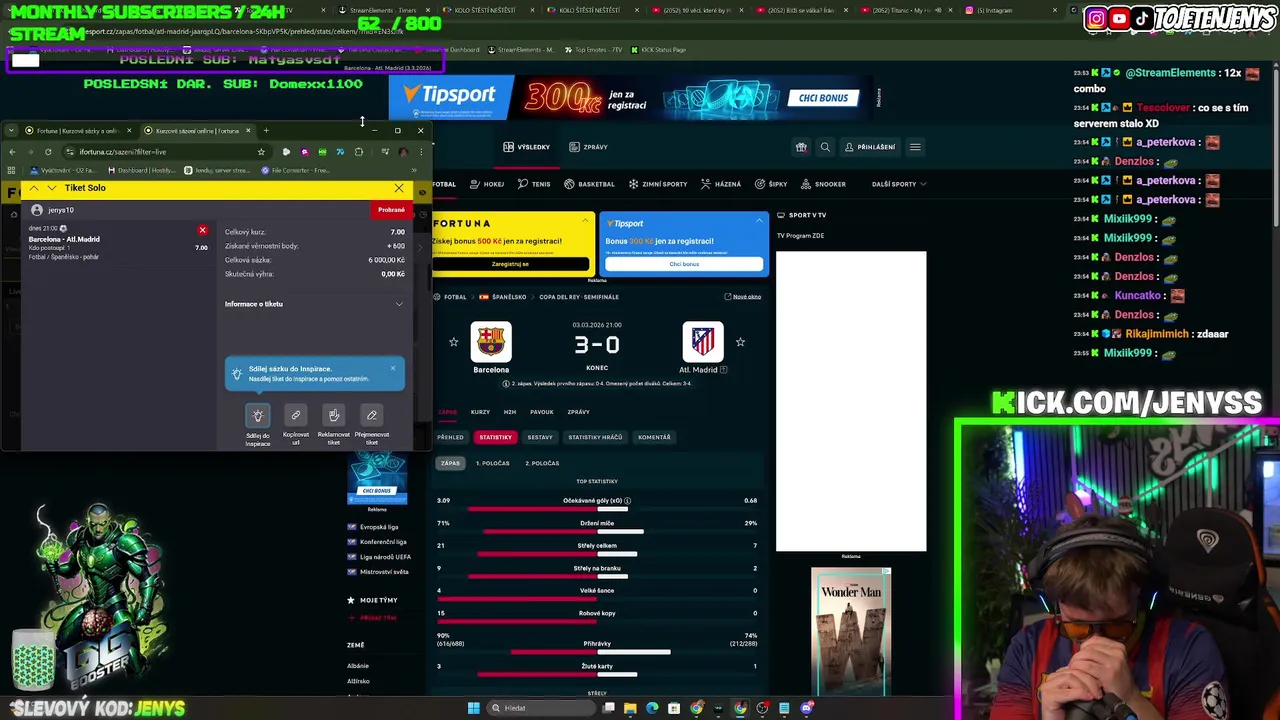
Task: Favorite Atl. Madrid with the star toggle
Action: (740, 342)
